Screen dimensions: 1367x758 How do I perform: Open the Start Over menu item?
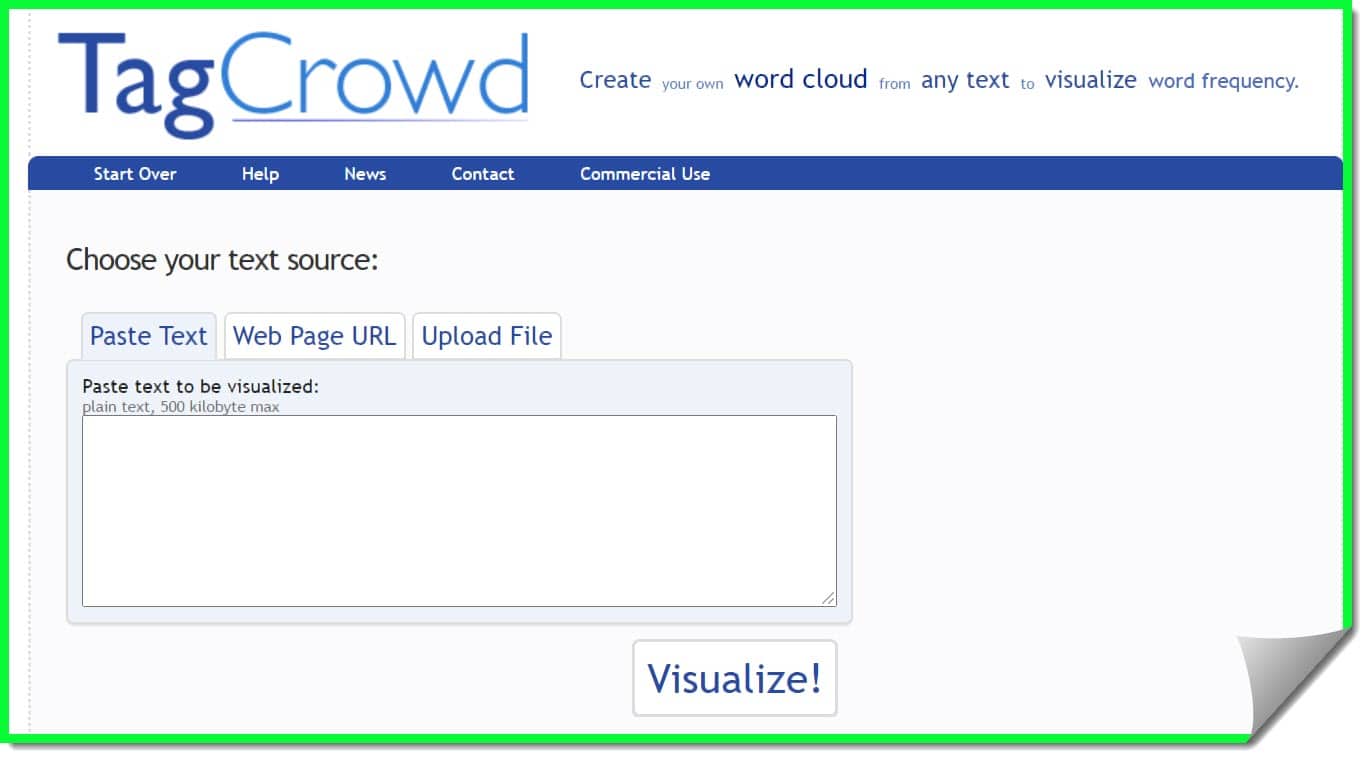pos(135,174)
